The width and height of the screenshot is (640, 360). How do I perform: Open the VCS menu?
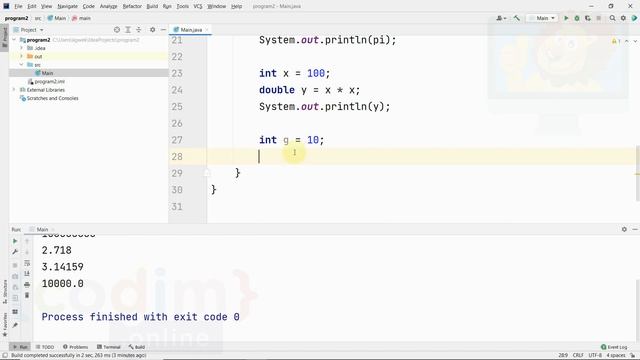(198, 6)
